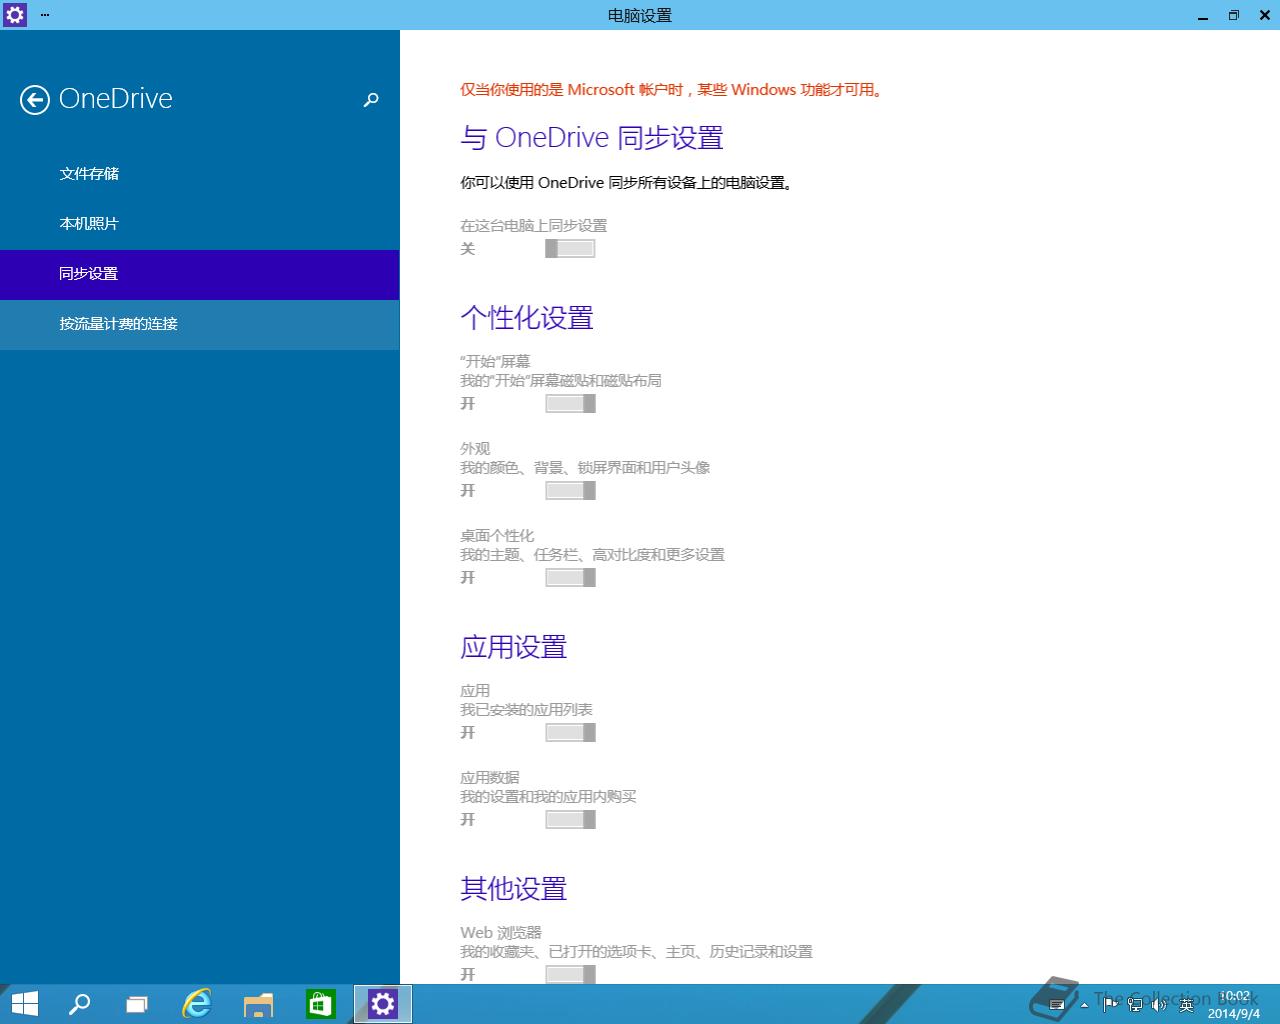Toggle the 桌面个性化 sync switch

point(570,578)
